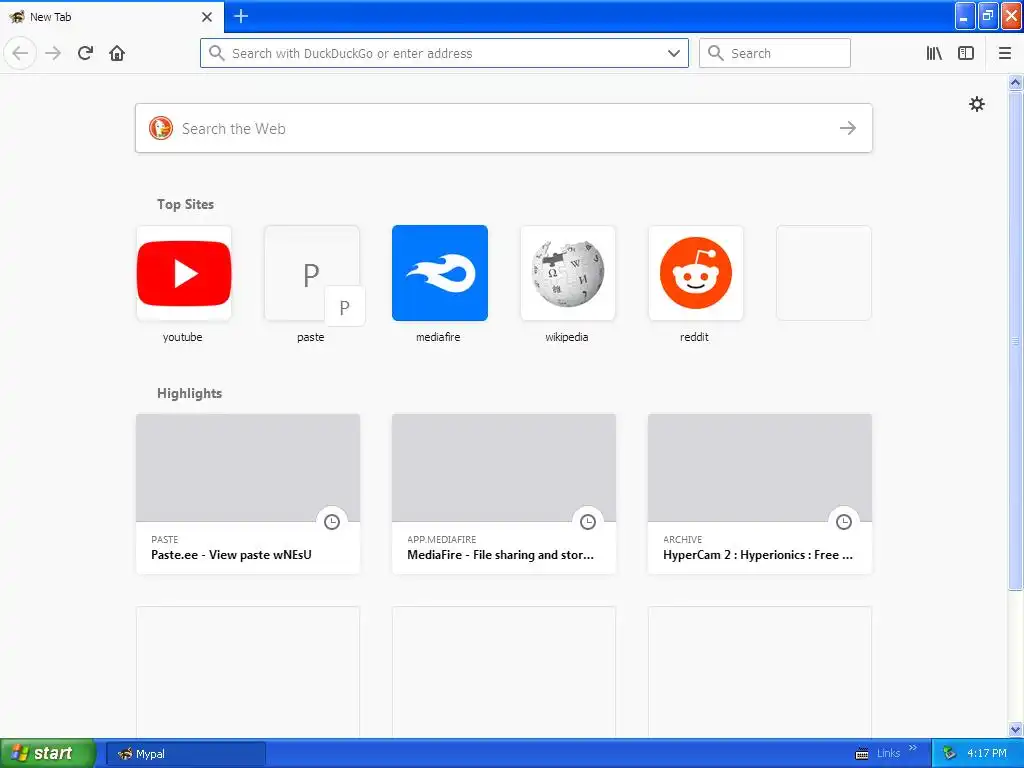
Task: Click the Top Sites section header
Action: (x=185, y=204)
